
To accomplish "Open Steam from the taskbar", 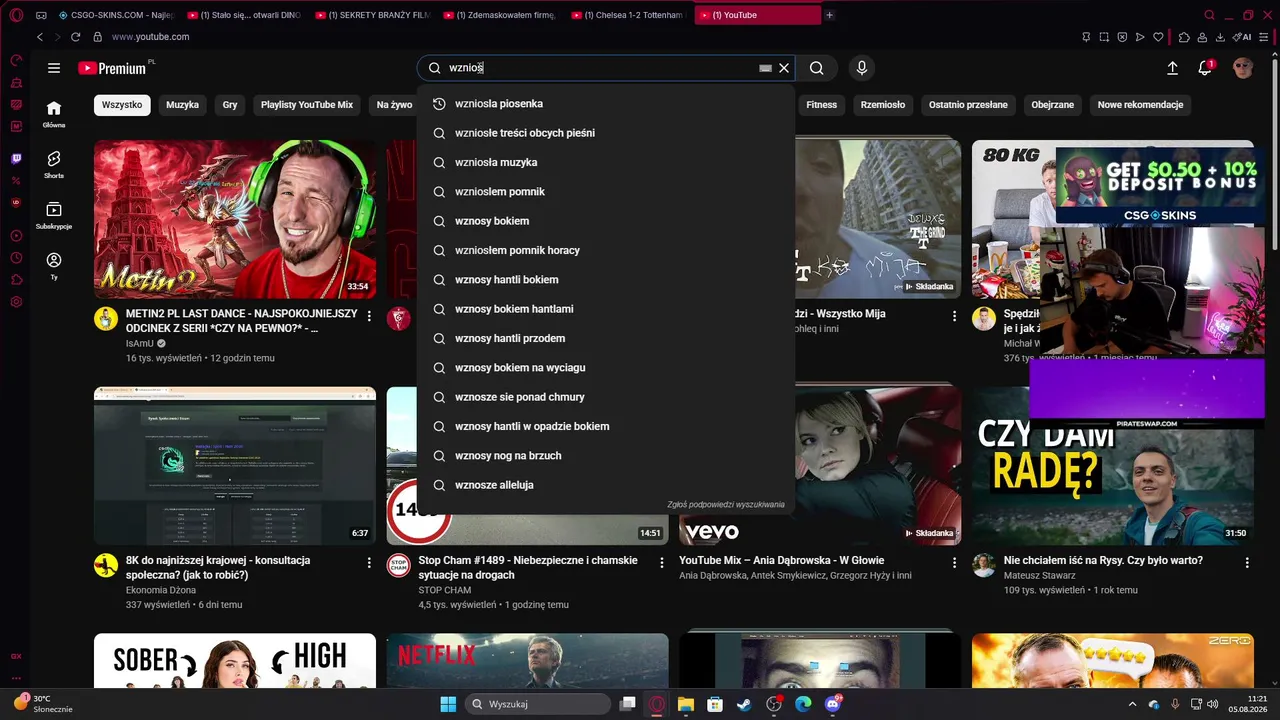I will pyautogui.click(x=743, y=704).
